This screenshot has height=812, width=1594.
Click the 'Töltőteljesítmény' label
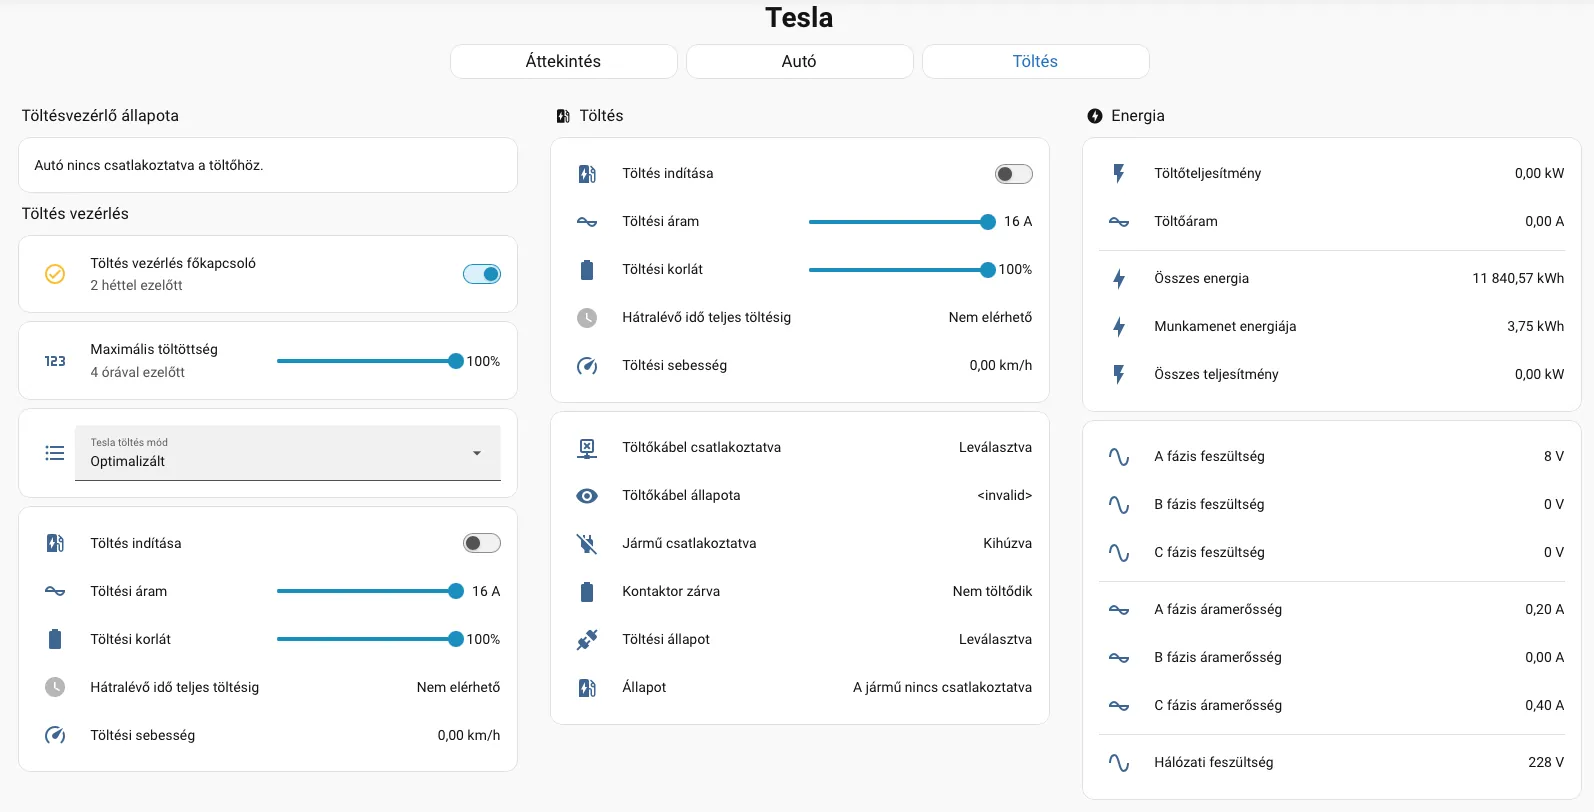pos(1208,174)
